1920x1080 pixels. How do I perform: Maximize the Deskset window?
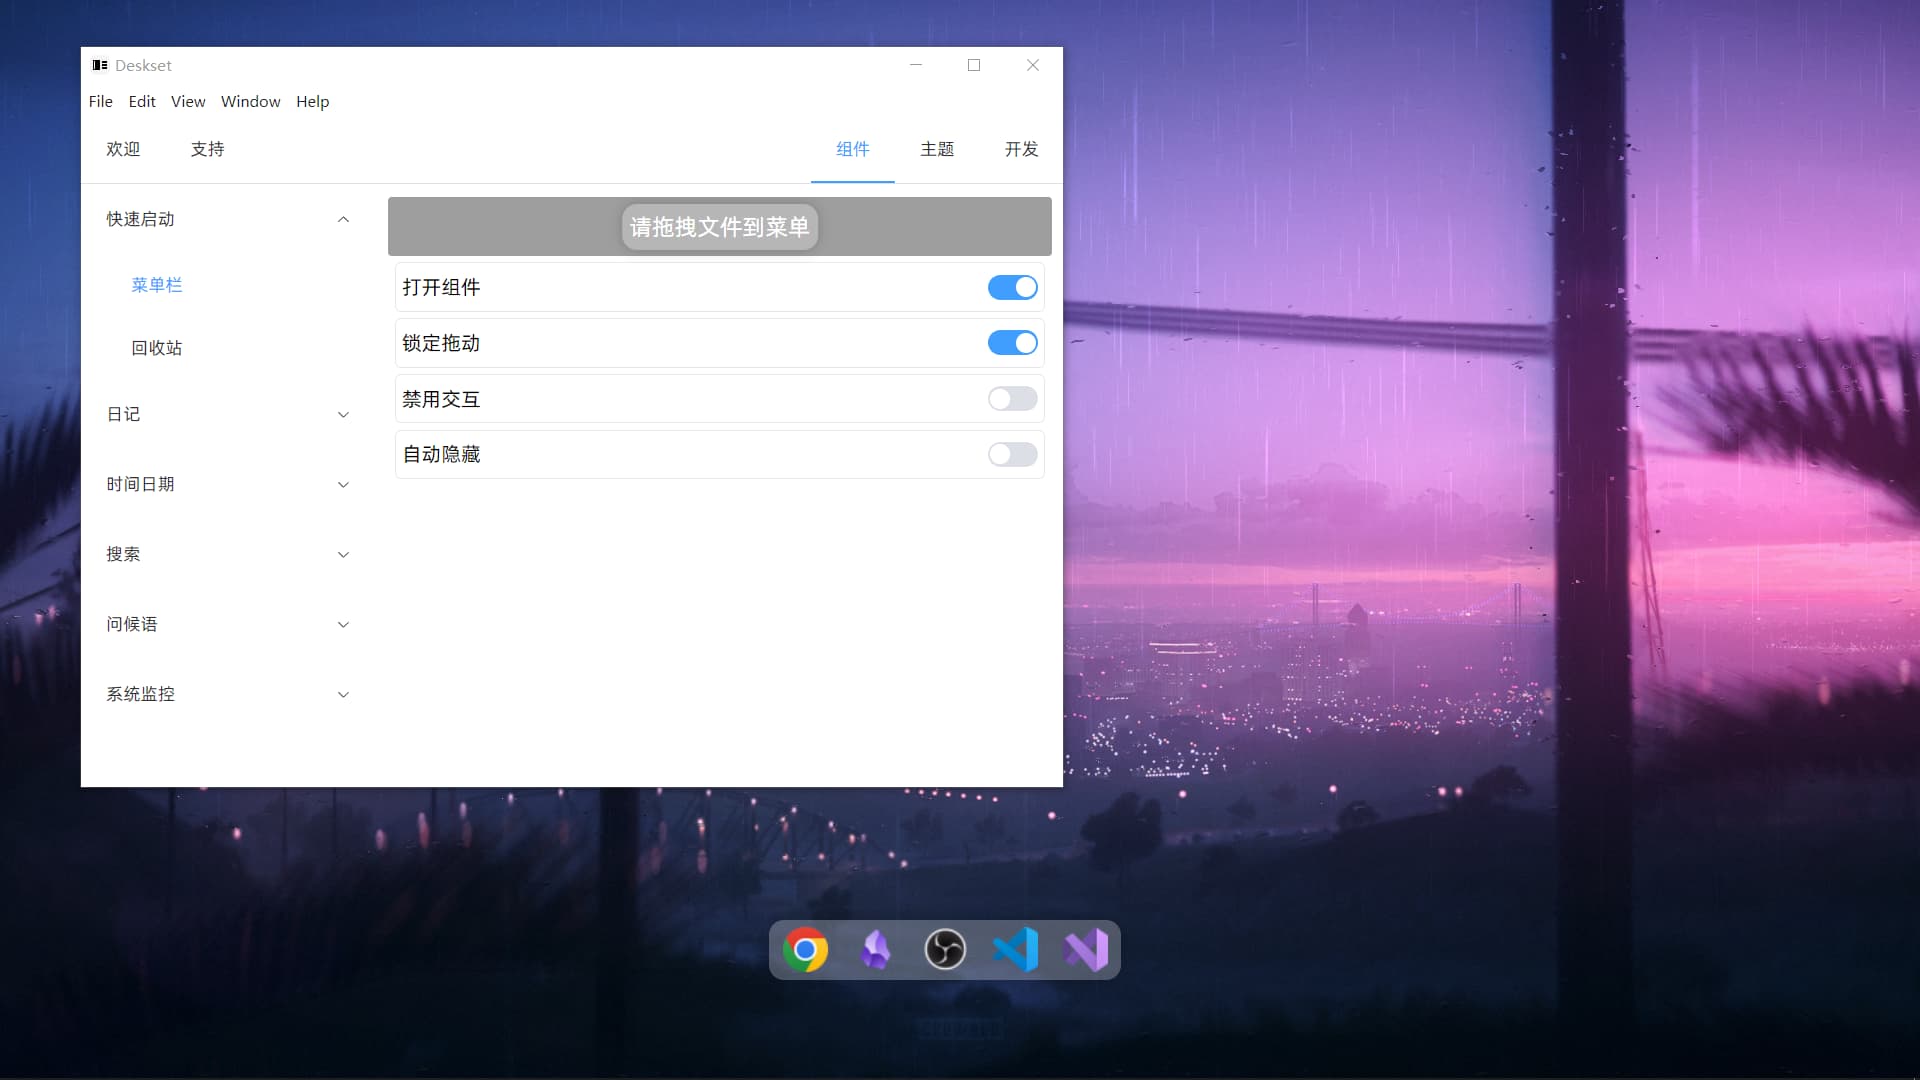click(974, 65)
